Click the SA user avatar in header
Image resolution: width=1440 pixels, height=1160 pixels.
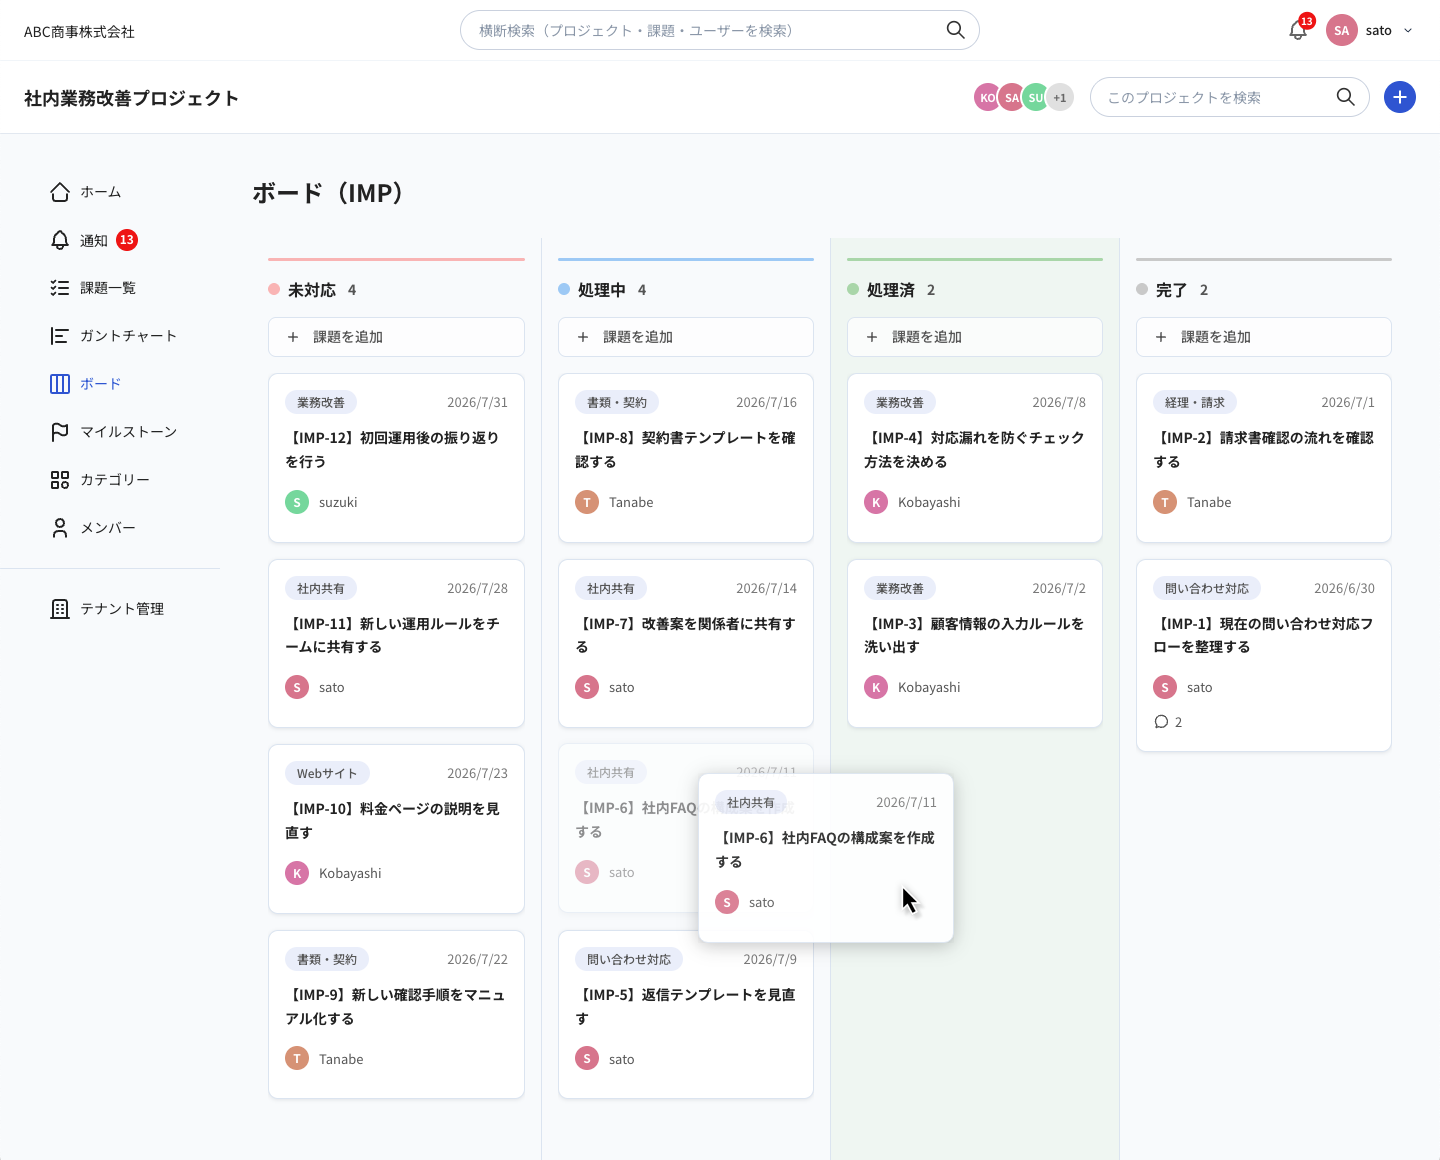(x=1342, y=30)
